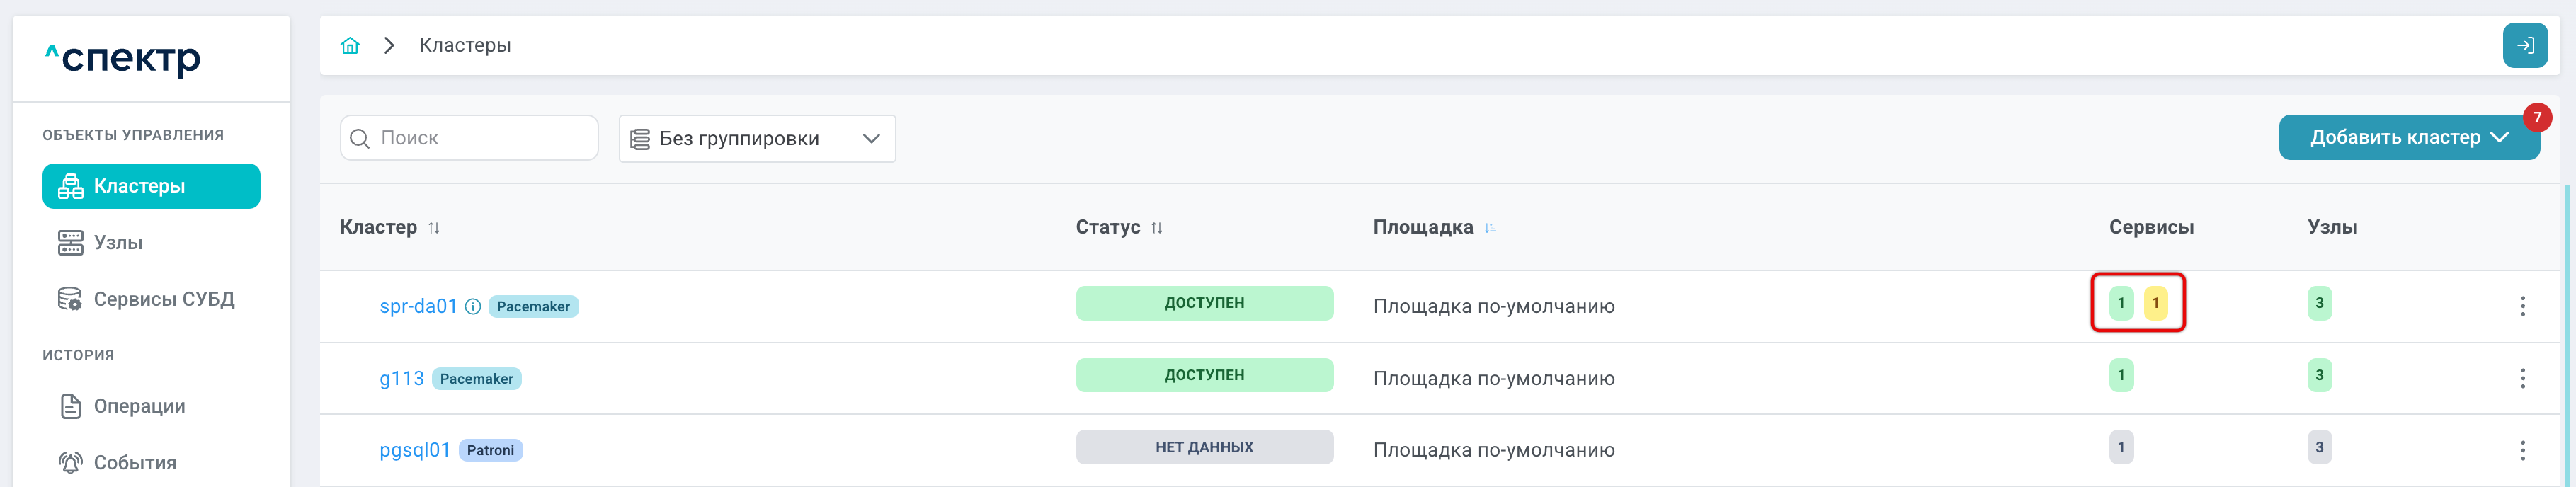Open actions menu for g113 row

click(2522, 378)
